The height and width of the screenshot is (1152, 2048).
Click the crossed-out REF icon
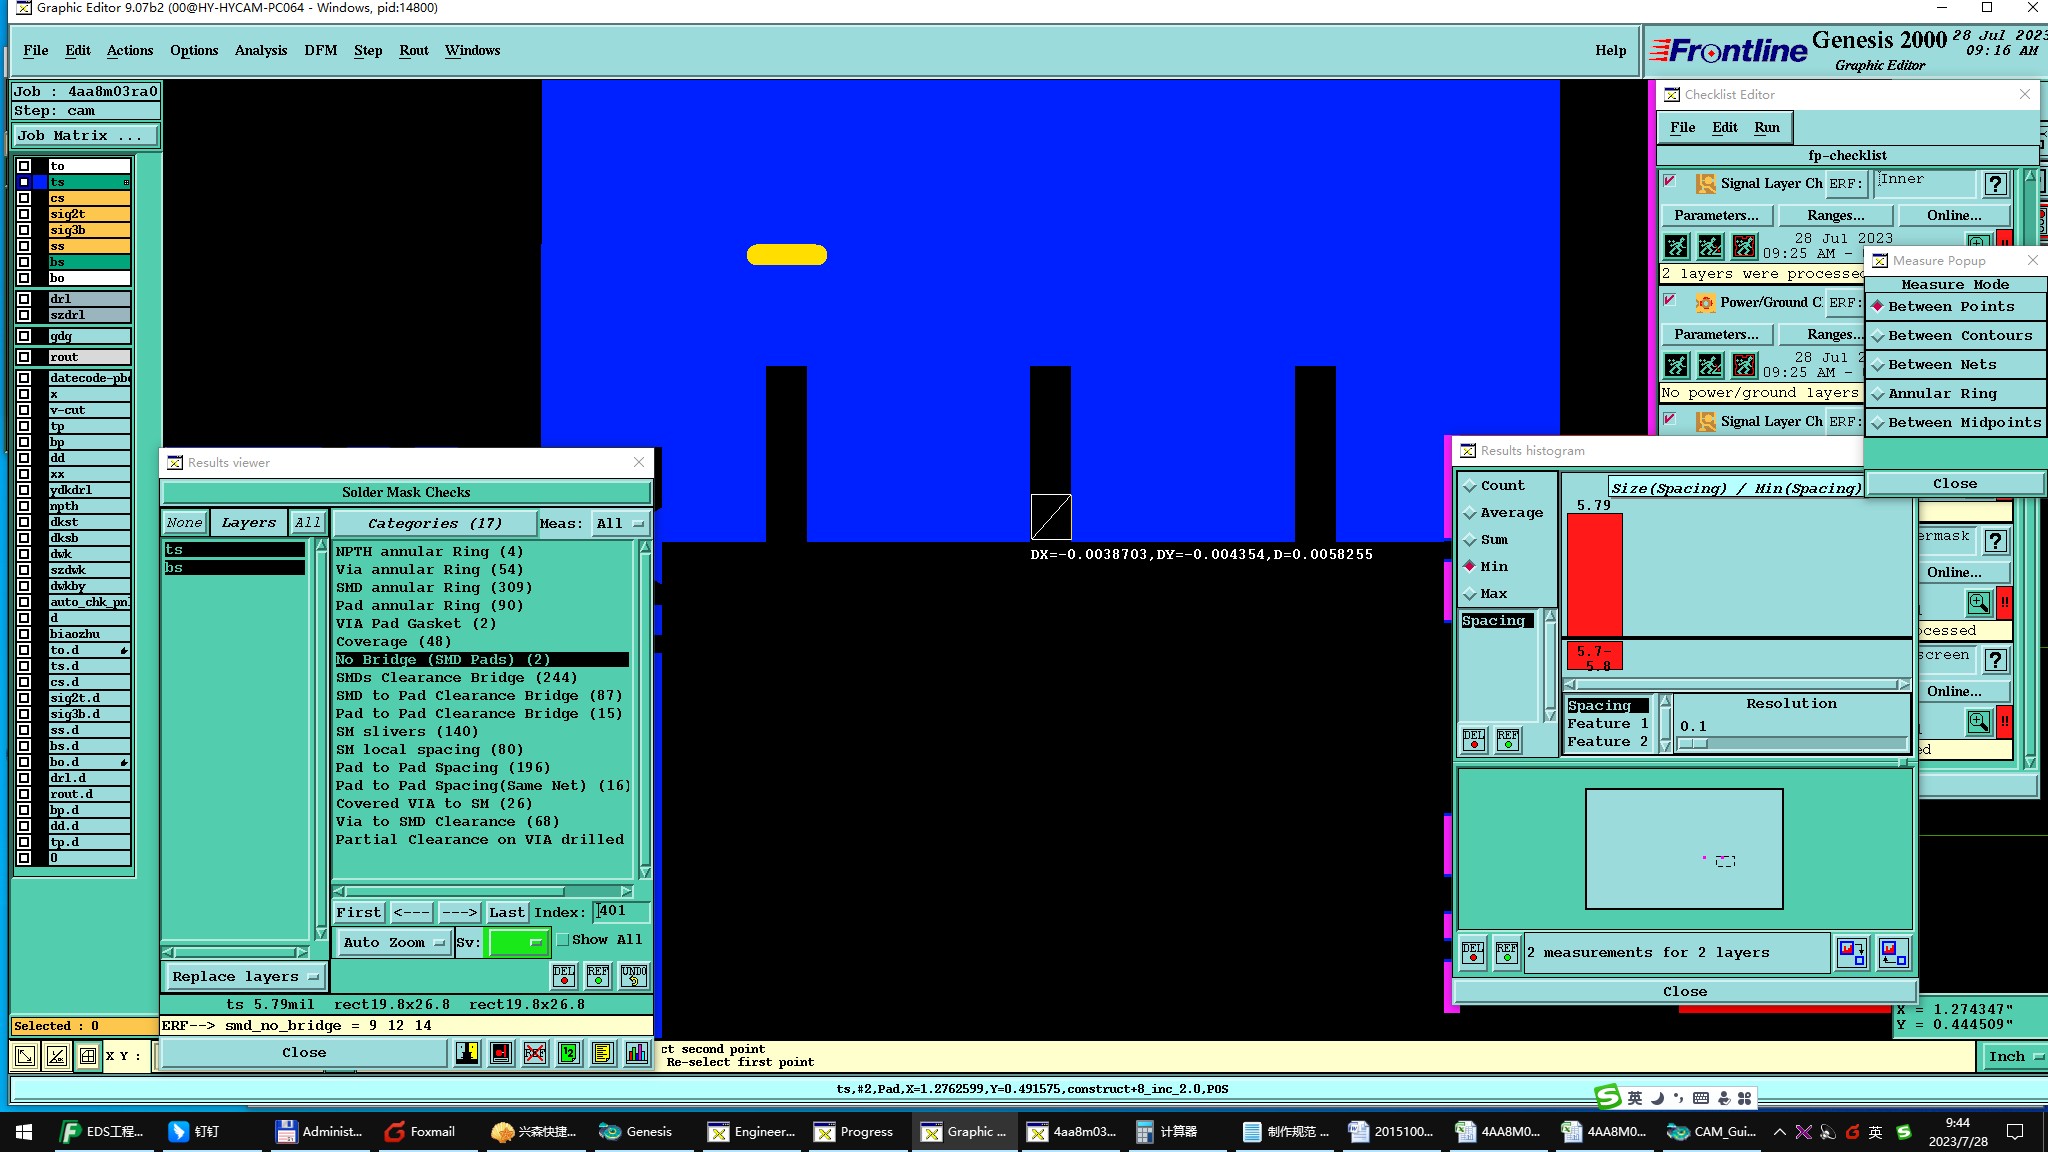click(535, 1053)
